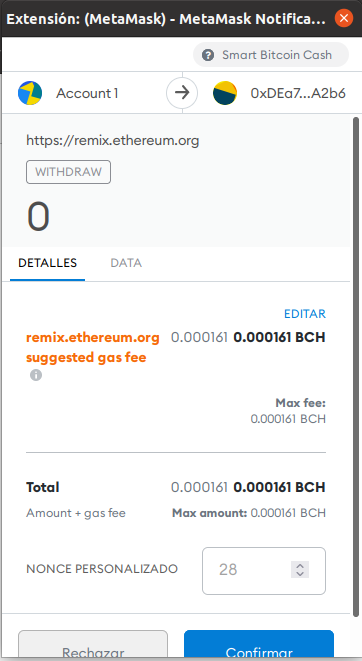Viewport: 362px width, 661px height.
Task: Click the EDITAR gas fee link
Action: pyautogui.click(x=305, y=314)
